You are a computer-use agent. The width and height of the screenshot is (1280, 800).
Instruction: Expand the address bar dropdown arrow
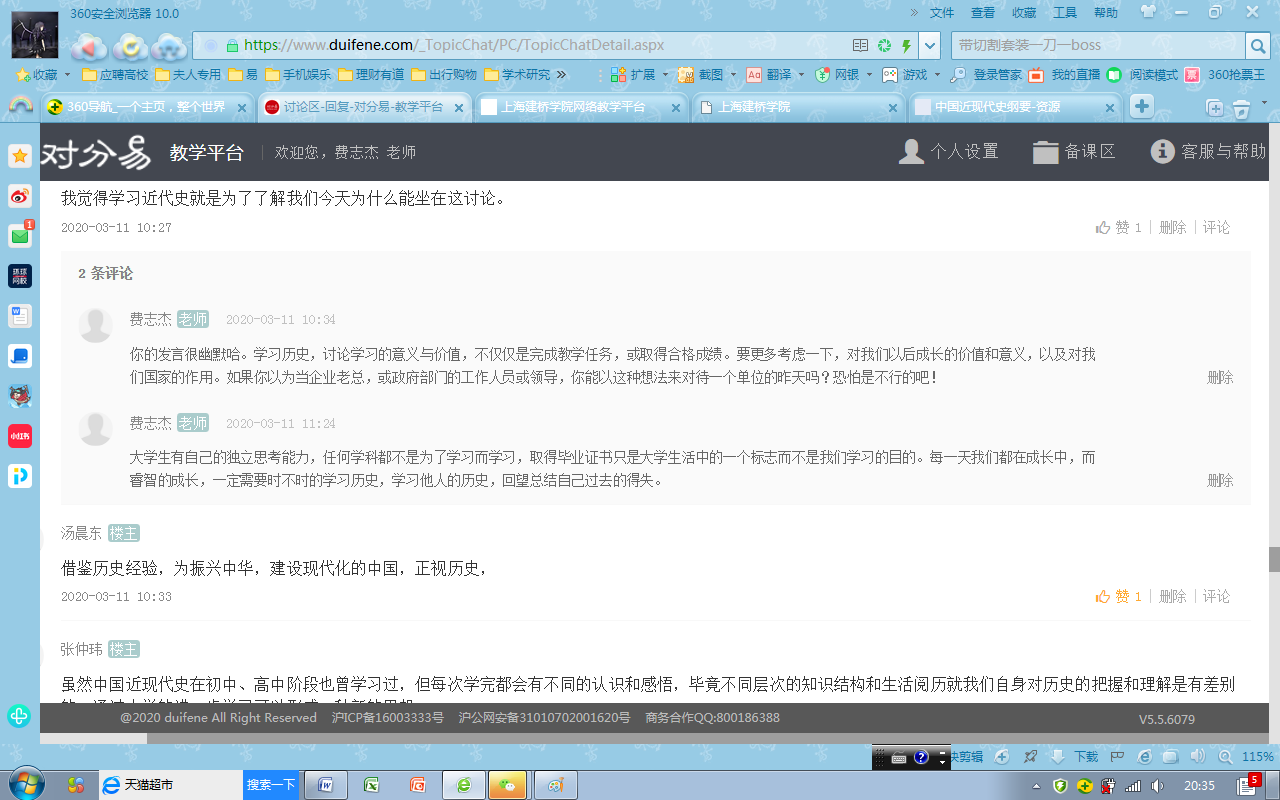pos(930,45)
